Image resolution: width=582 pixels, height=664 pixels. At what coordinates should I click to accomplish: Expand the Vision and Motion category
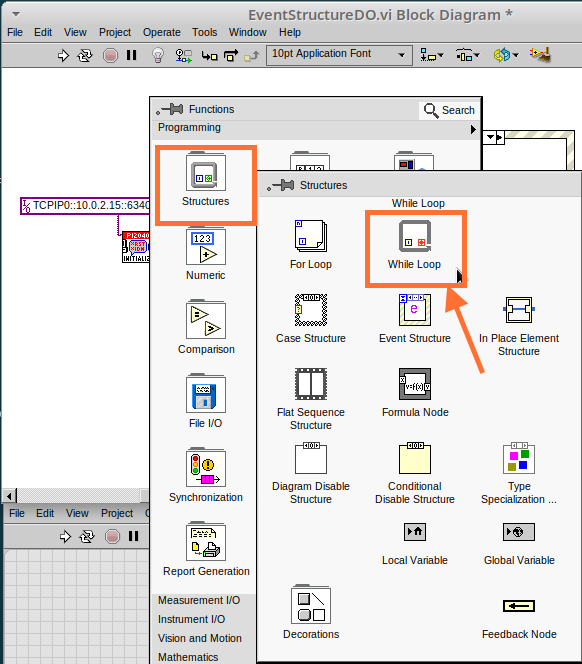tap(200, 638)
